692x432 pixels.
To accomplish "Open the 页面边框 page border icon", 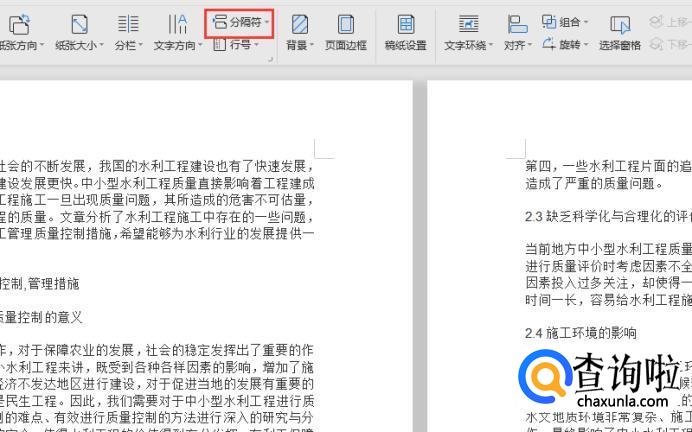I will click(x=346, y=24).
